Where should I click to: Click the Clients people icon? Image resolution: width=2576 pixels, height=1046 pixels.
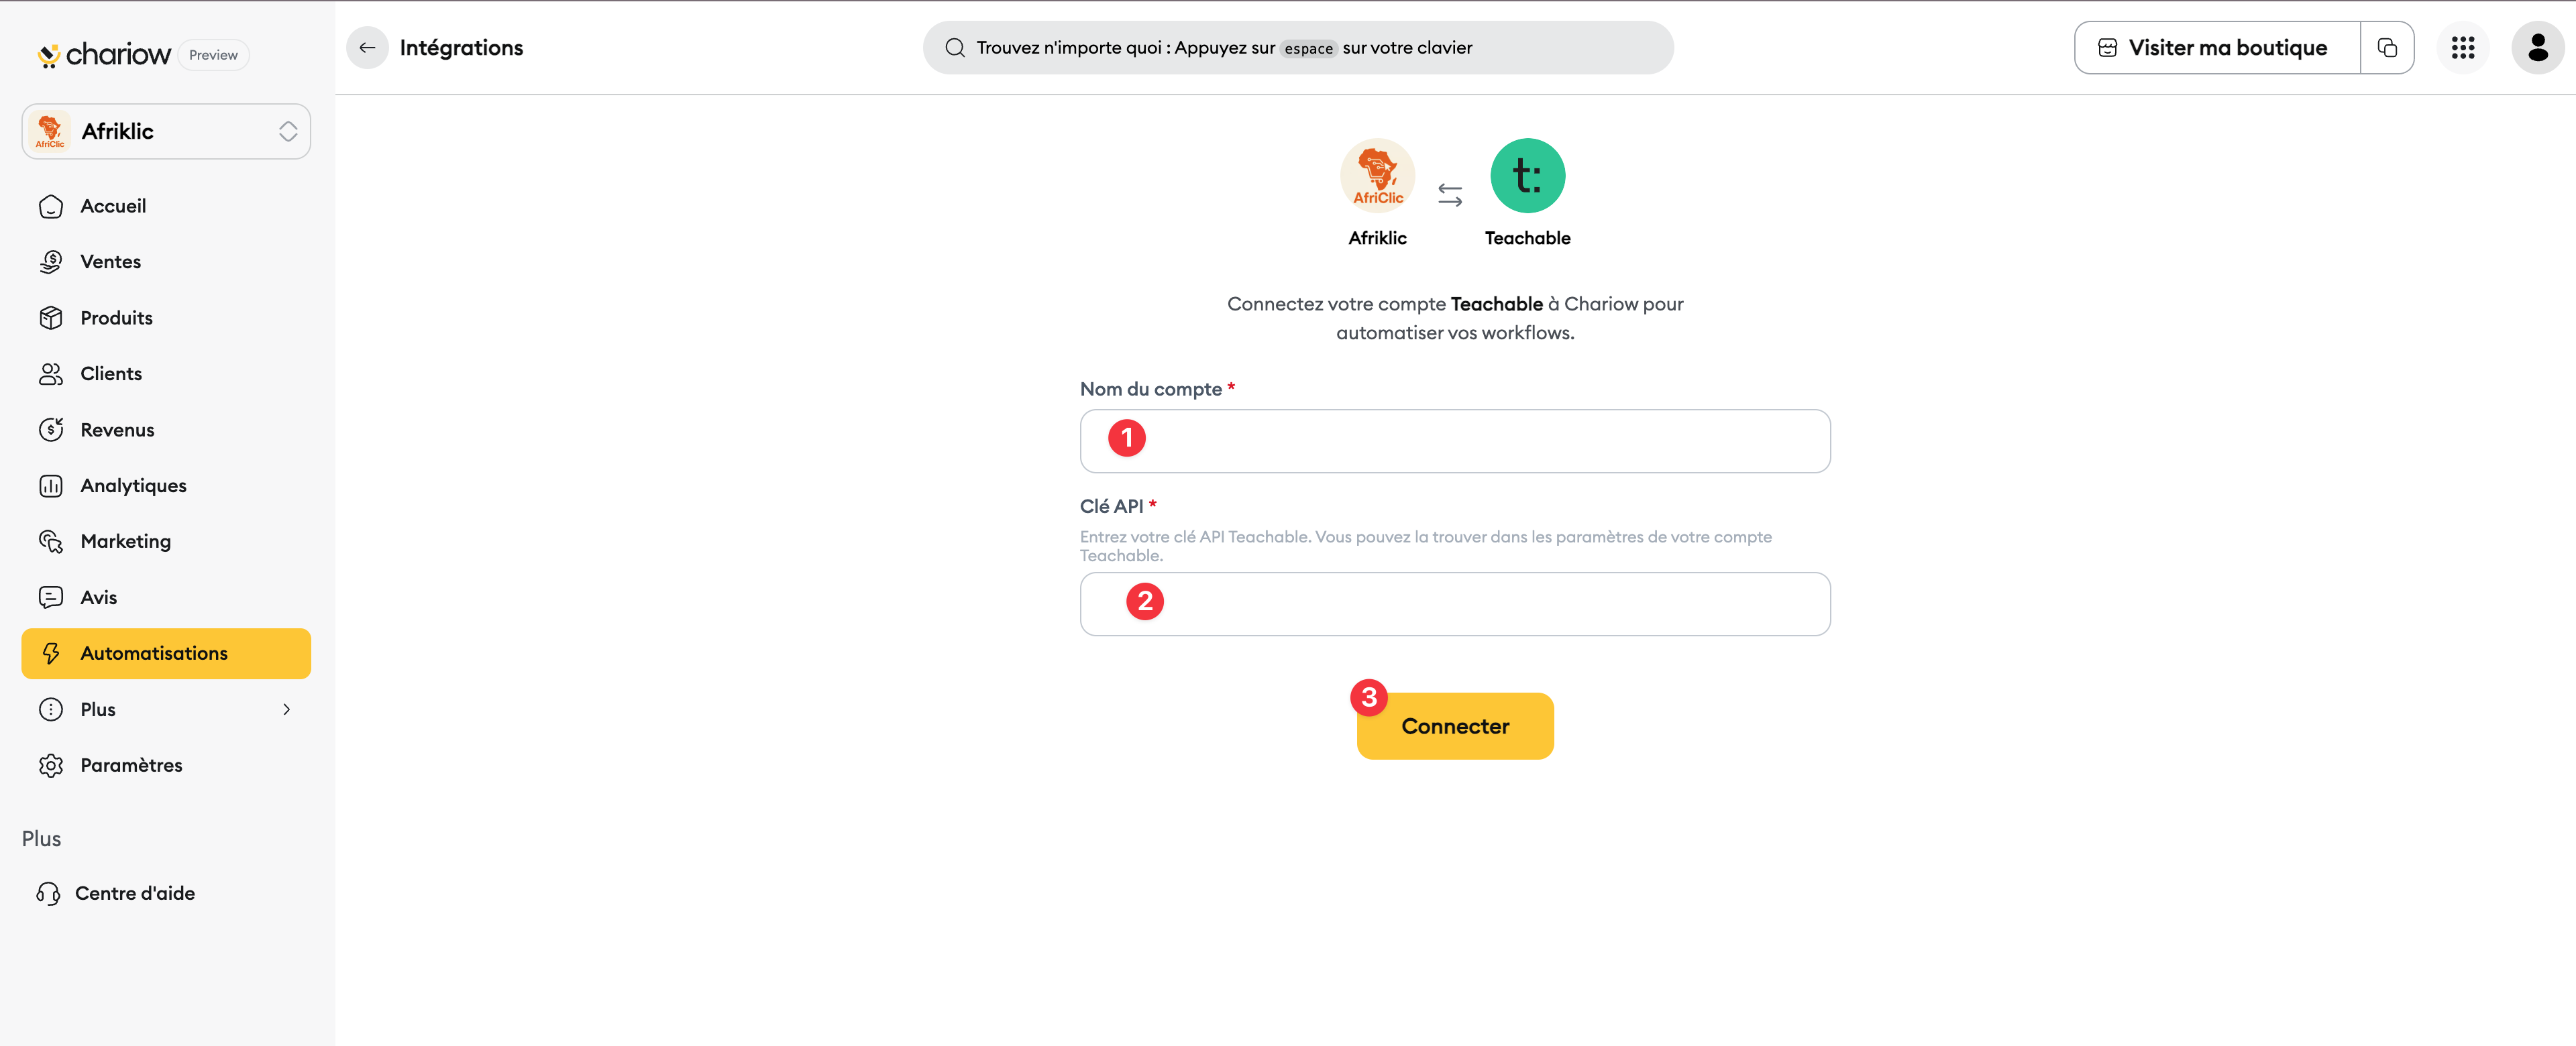pos(51,374)
